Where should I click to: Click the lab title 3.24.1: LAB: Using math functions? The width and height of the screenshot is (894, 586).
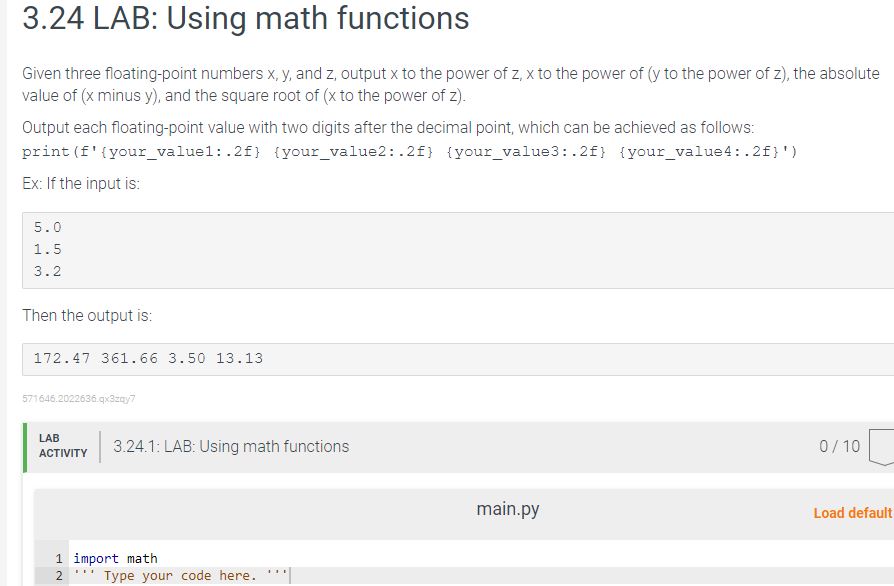pos(230,446)
